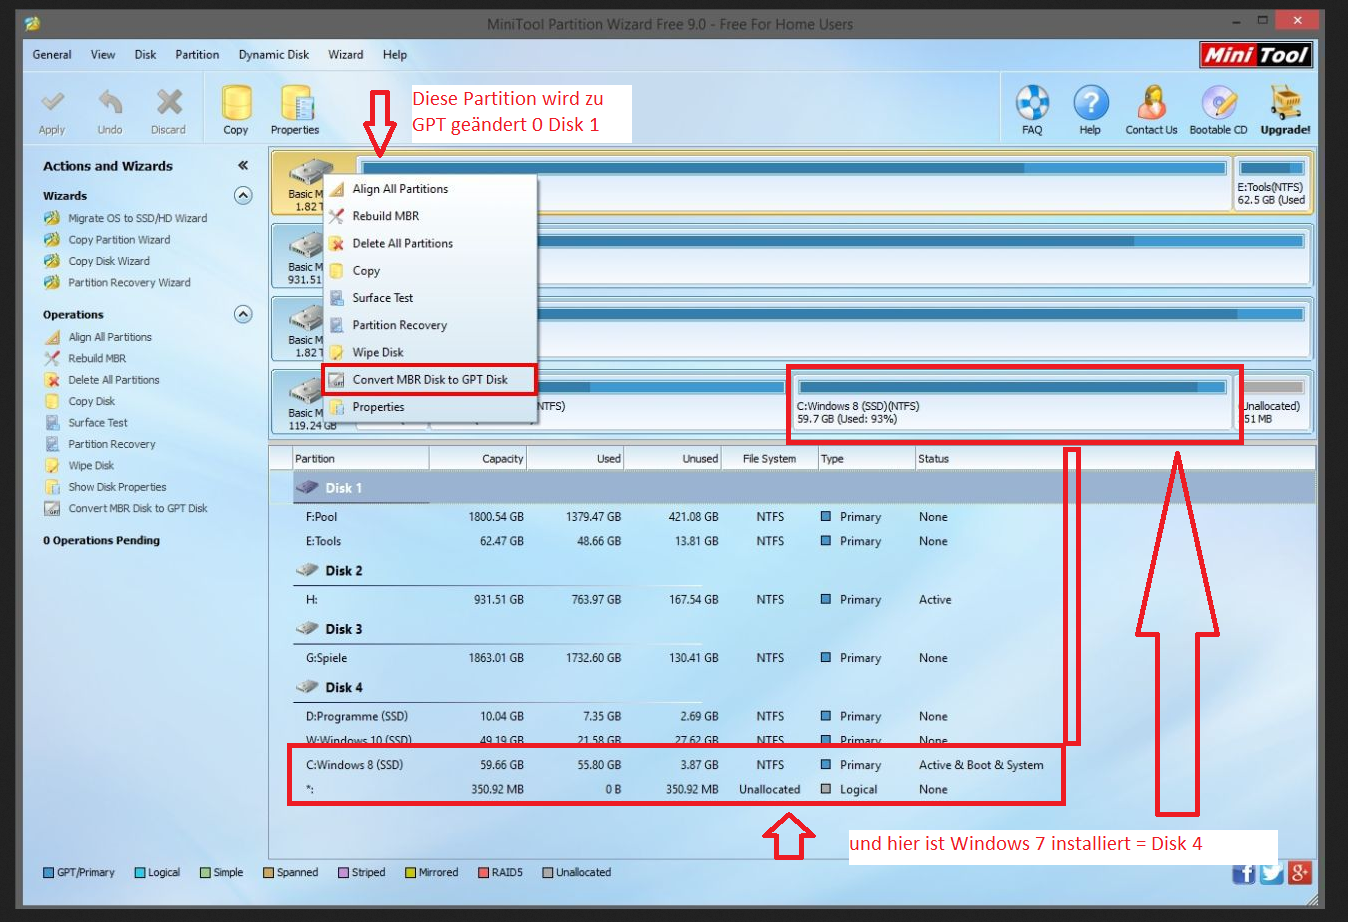Open the Help menu
This screenshot has height=922, width=1348.
point(395,55)
